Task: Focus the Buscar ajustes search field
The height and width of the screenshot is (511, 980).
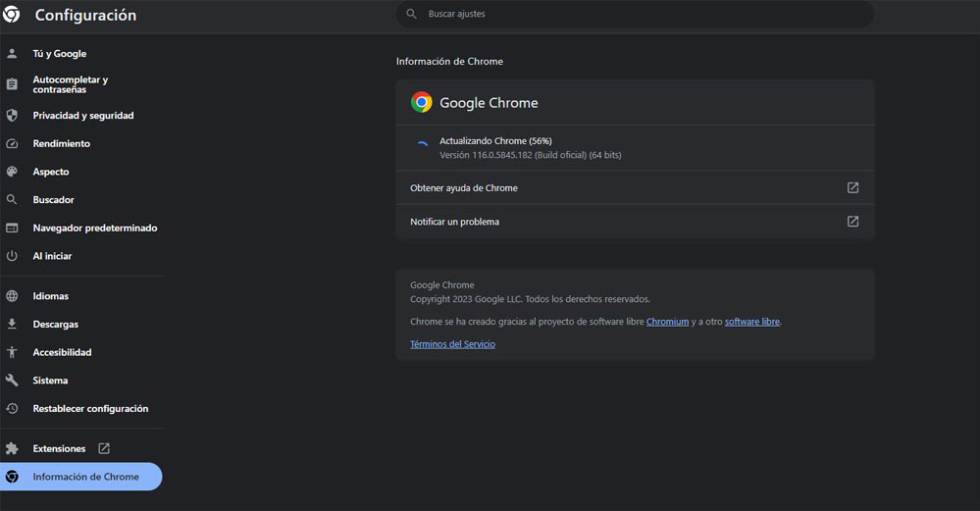Action: (634, 14)
